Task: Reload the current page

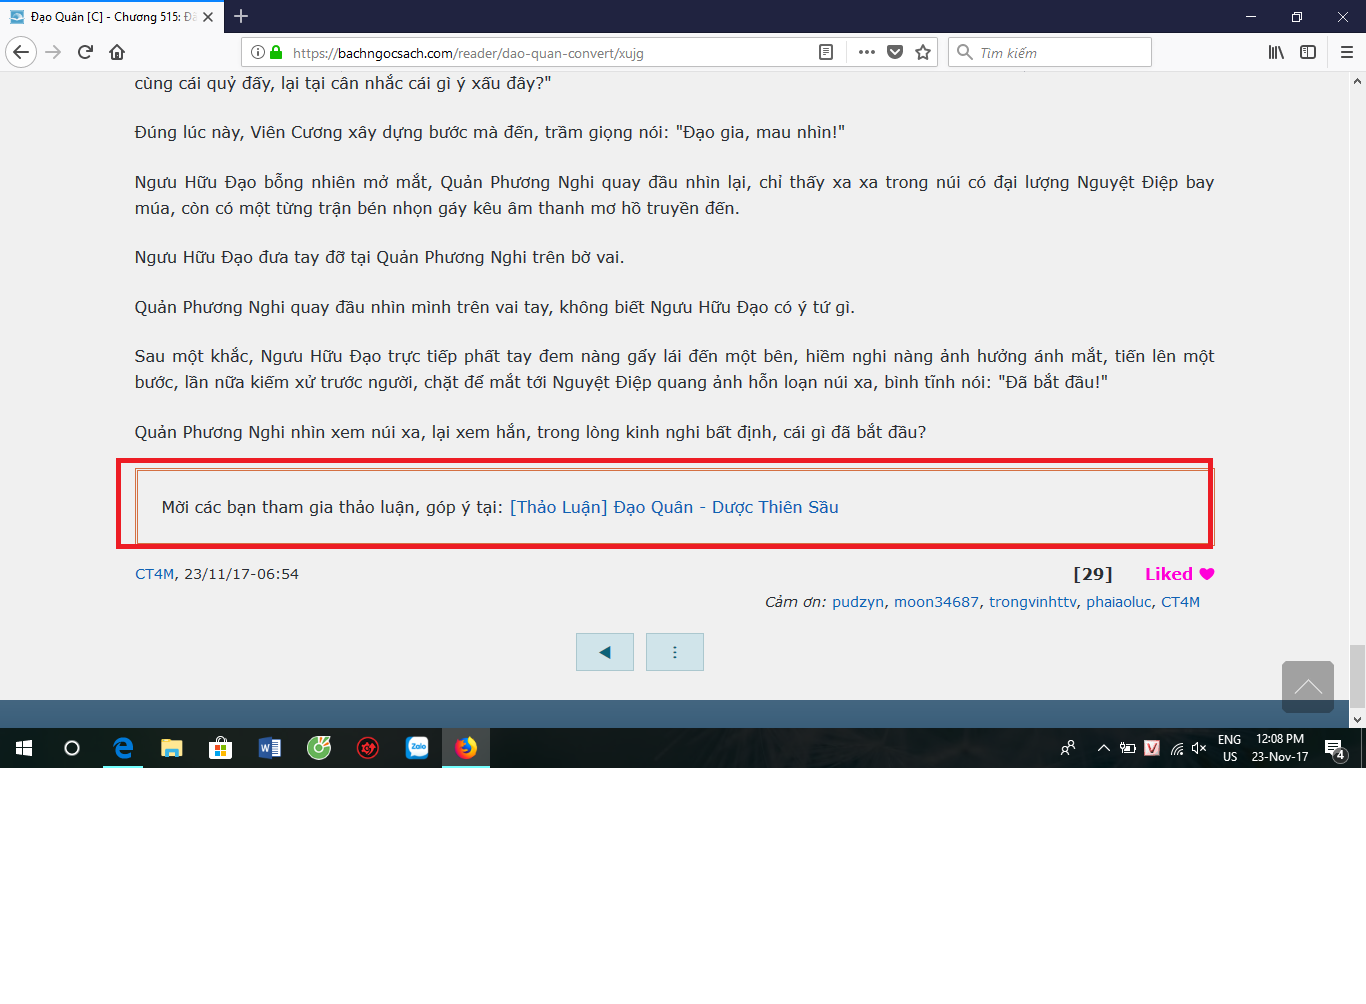Action: [x=86, y=52]
